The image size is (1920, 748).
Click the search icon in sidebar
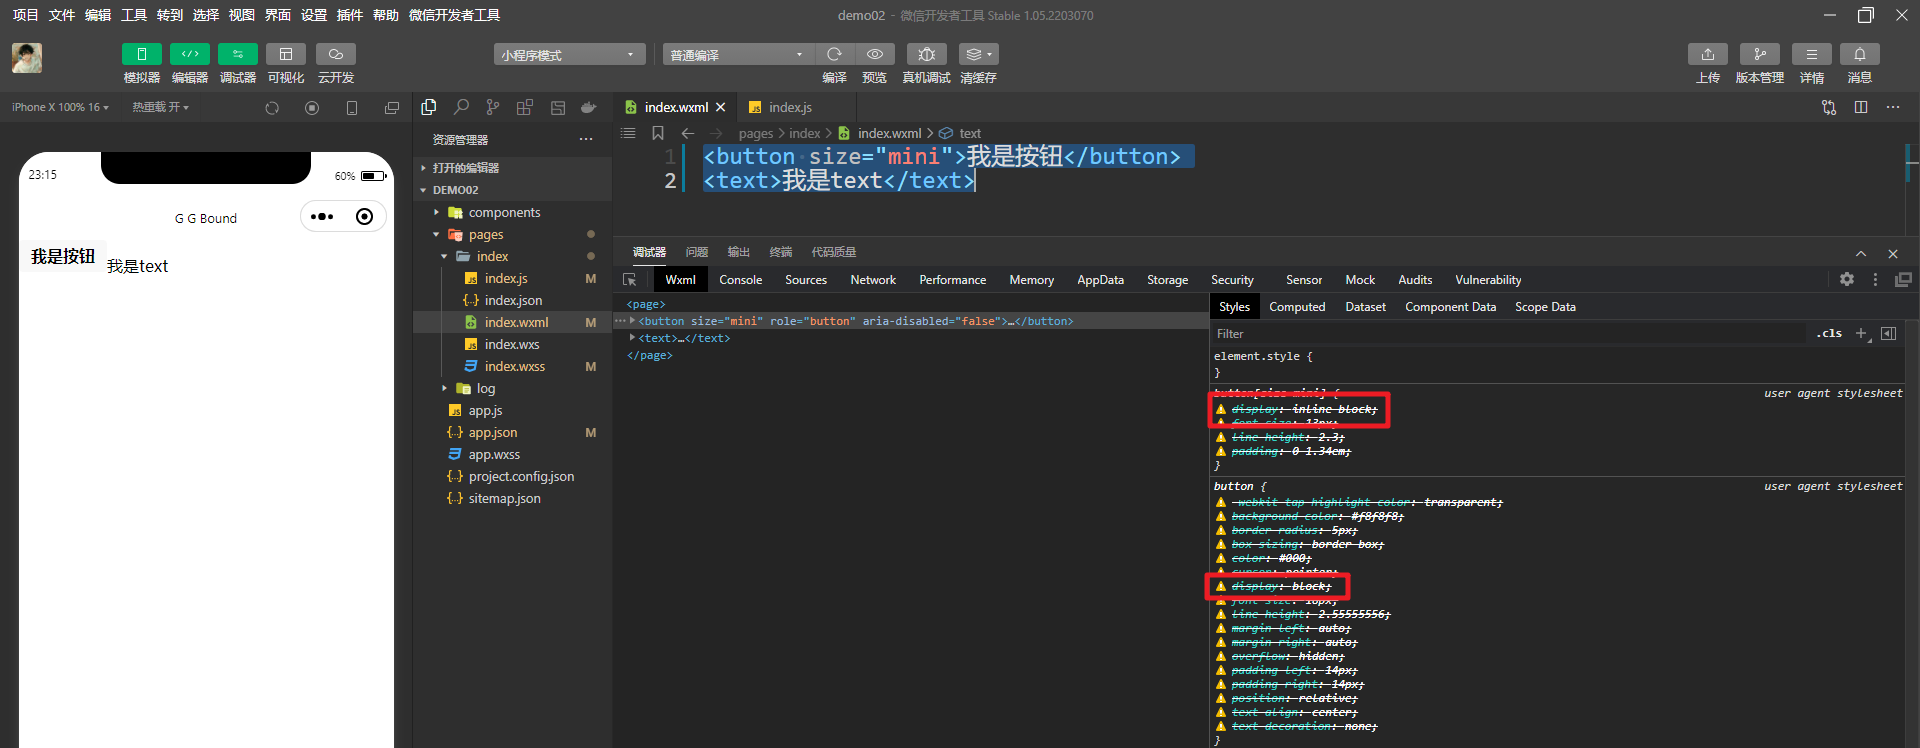coord(461,107)
